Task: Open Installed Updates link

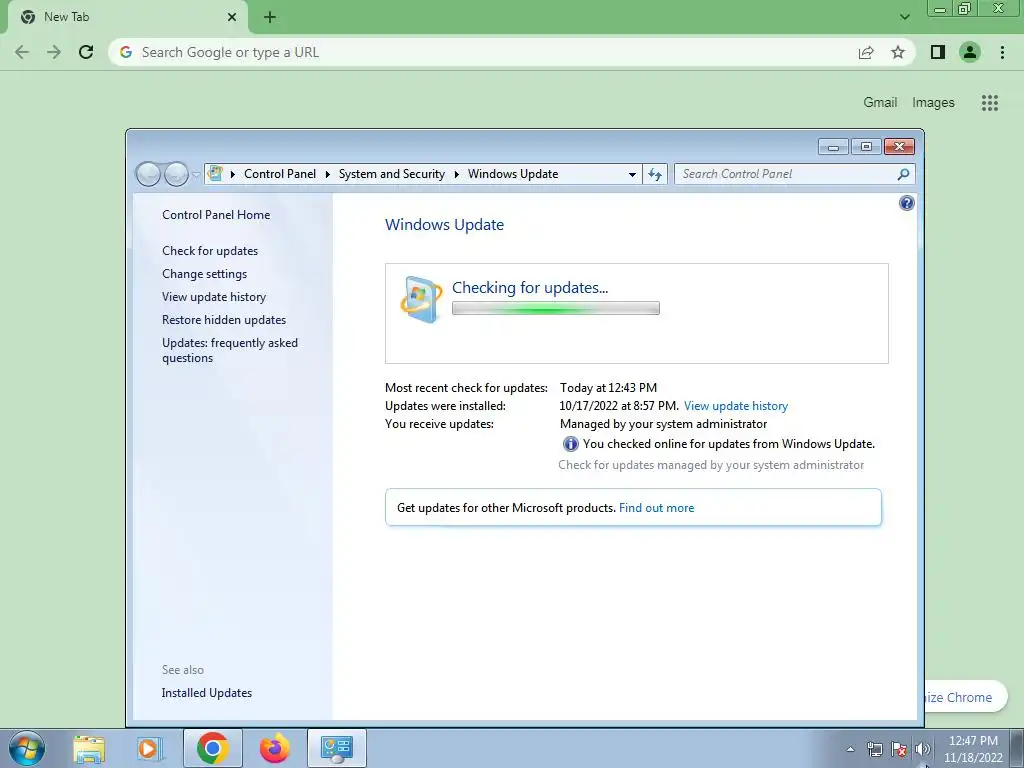Action: (x=206, y=693)
